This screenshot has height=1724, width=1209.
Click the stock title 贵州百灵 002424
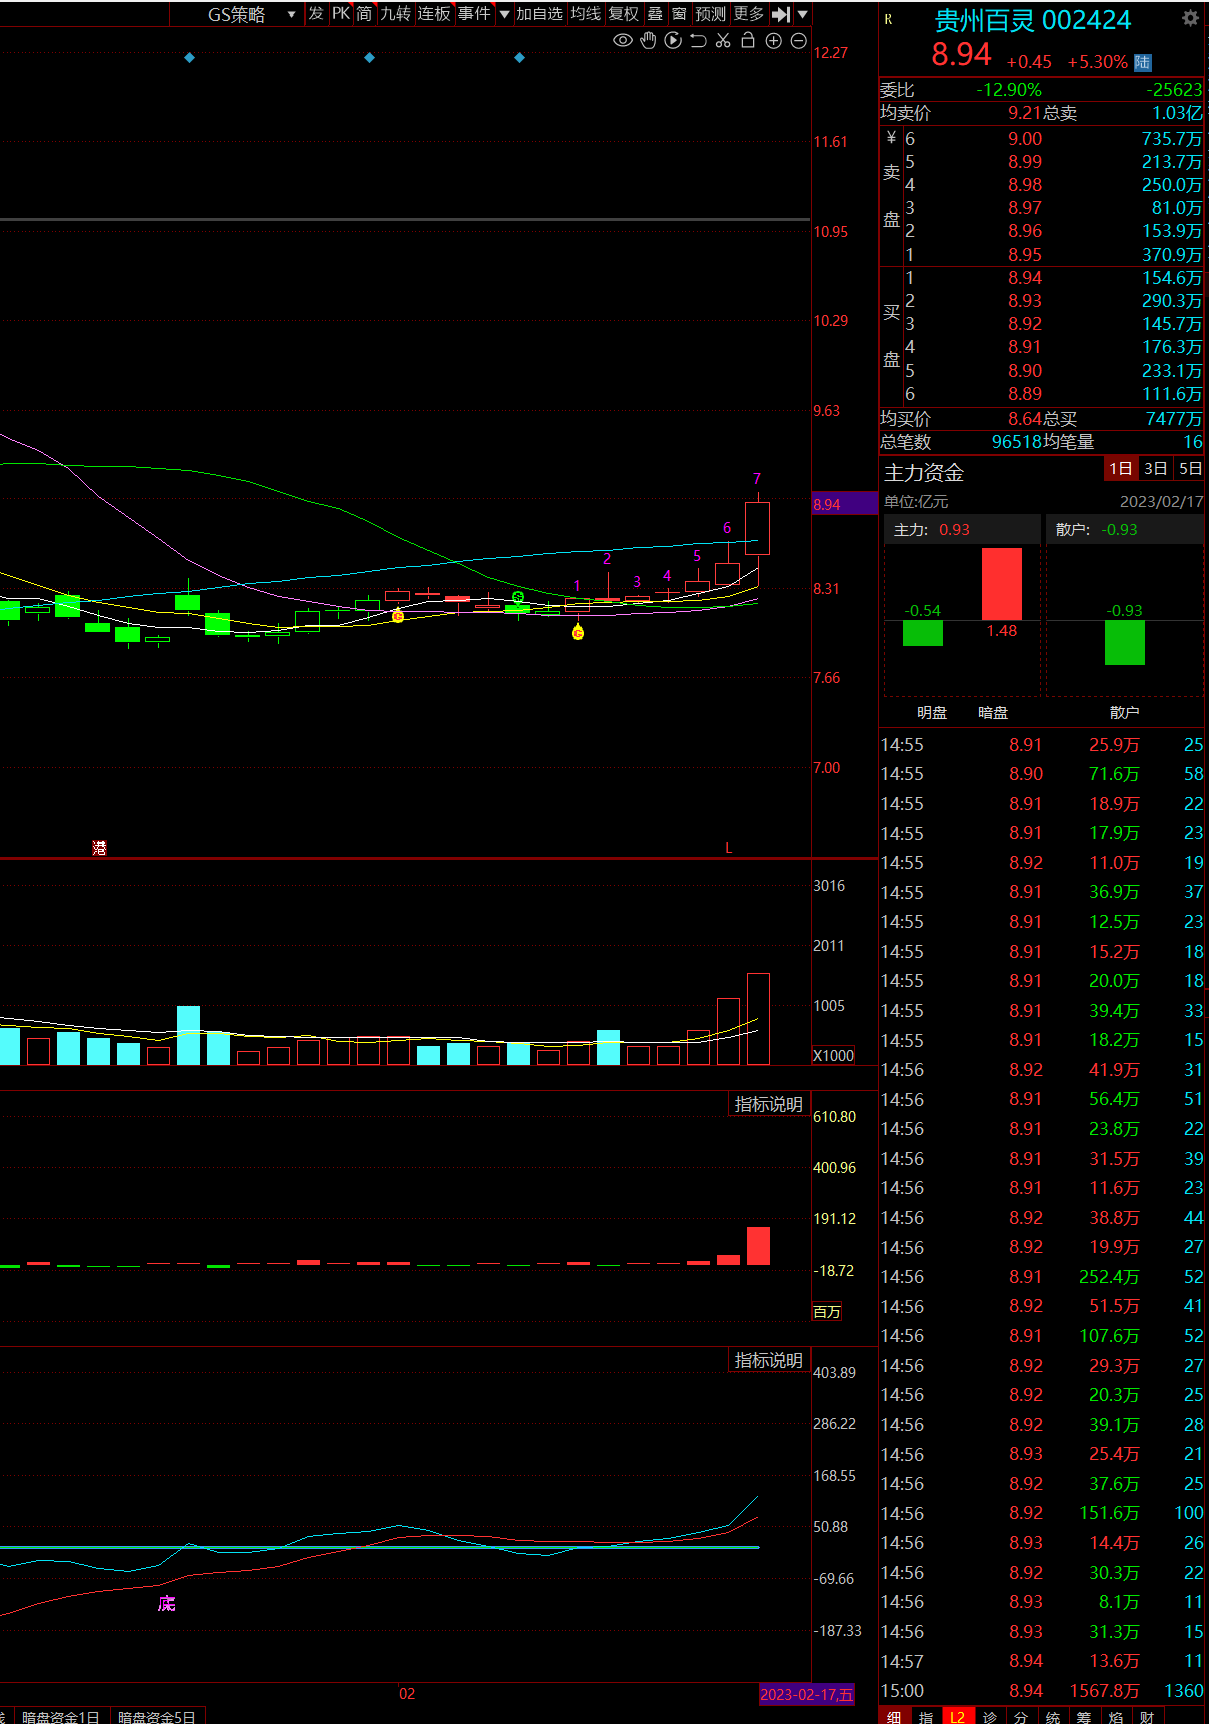[x=1033, y=20]
